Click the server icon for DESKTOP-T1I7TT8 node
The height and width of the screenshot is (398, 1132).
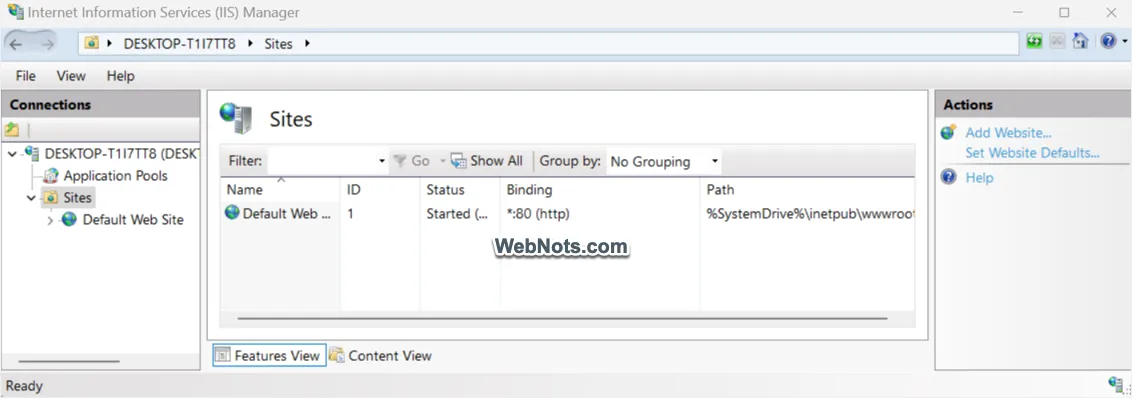click(x=32, y=153)
